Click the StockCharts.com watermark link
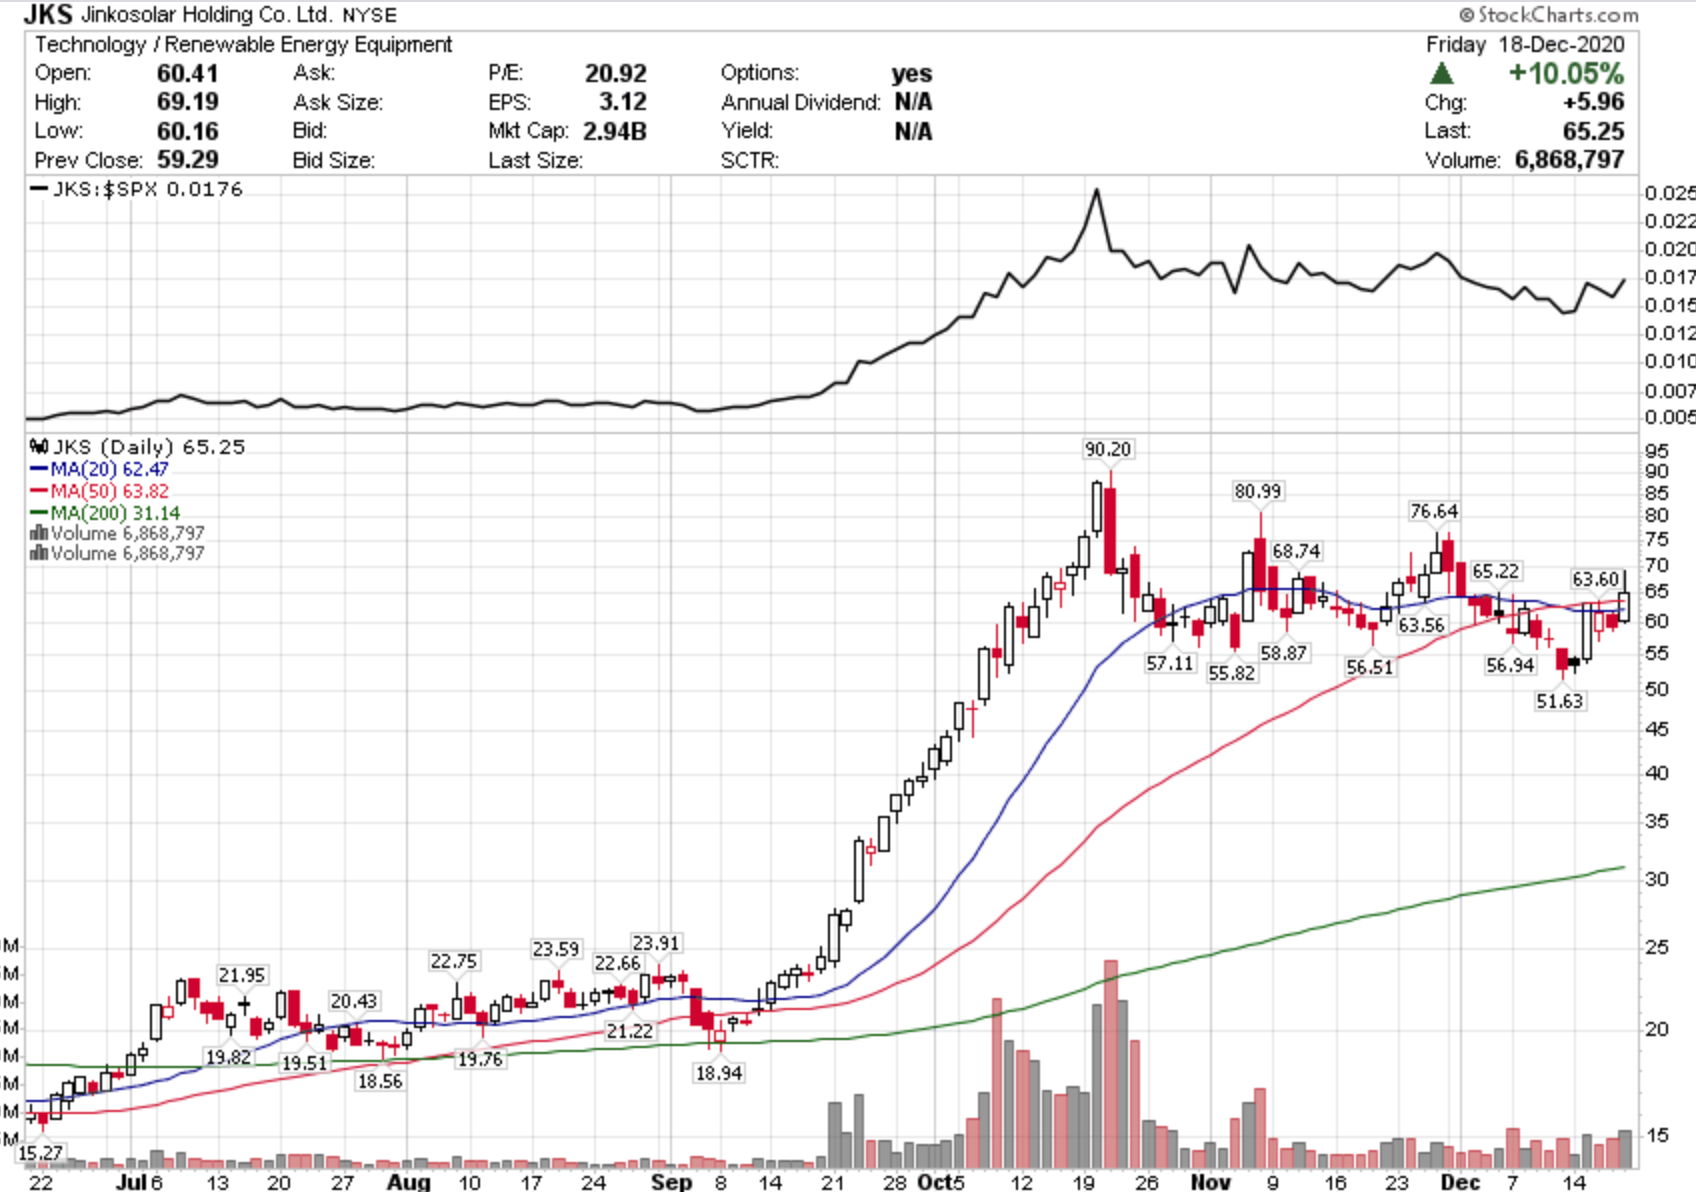The image size is (1696, 1192). click(1548, 14)
